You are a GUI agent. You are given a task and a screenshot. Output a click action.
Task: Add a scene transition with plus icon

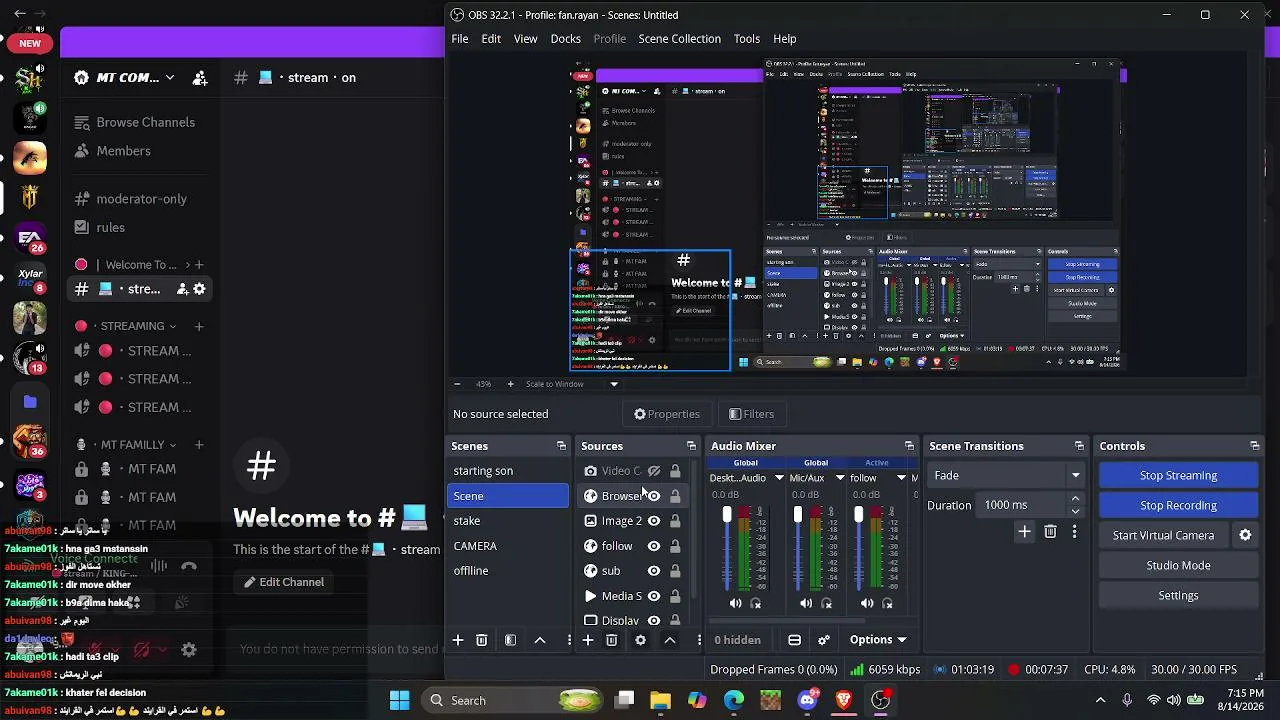1024,532
